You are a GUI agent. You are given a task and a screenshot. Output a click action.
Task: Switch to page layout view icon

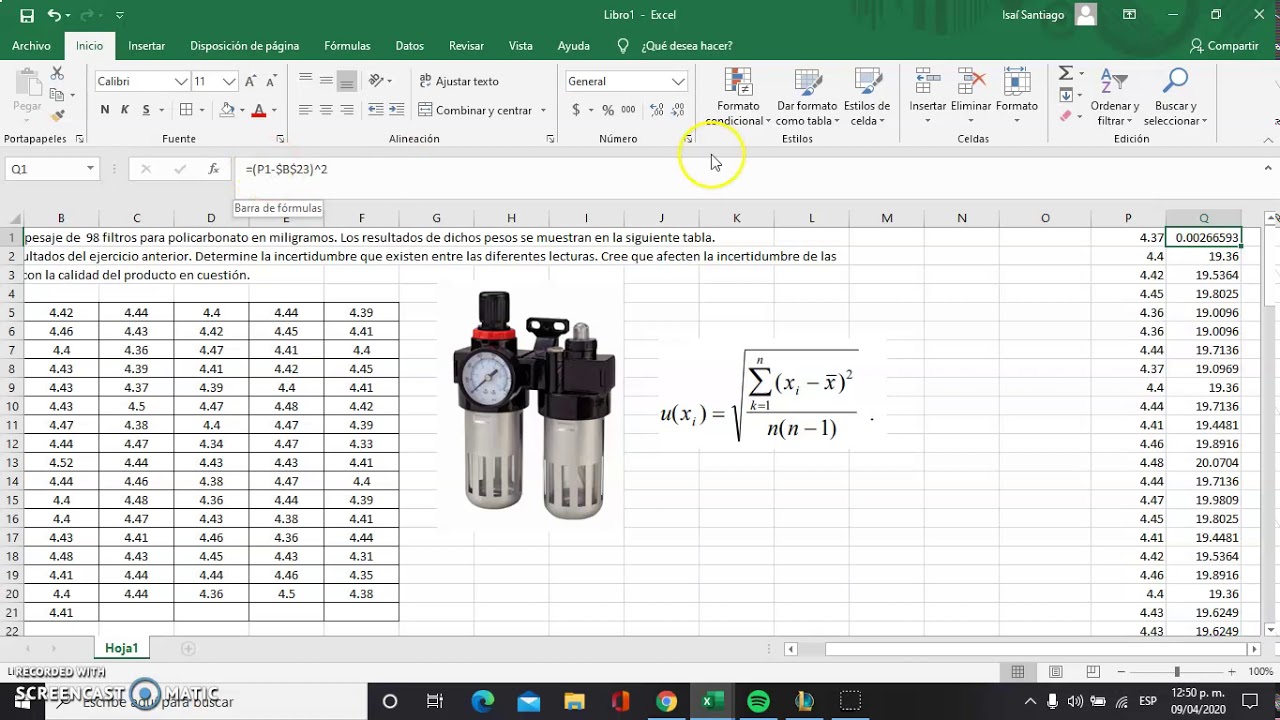tap(1055, 672)
